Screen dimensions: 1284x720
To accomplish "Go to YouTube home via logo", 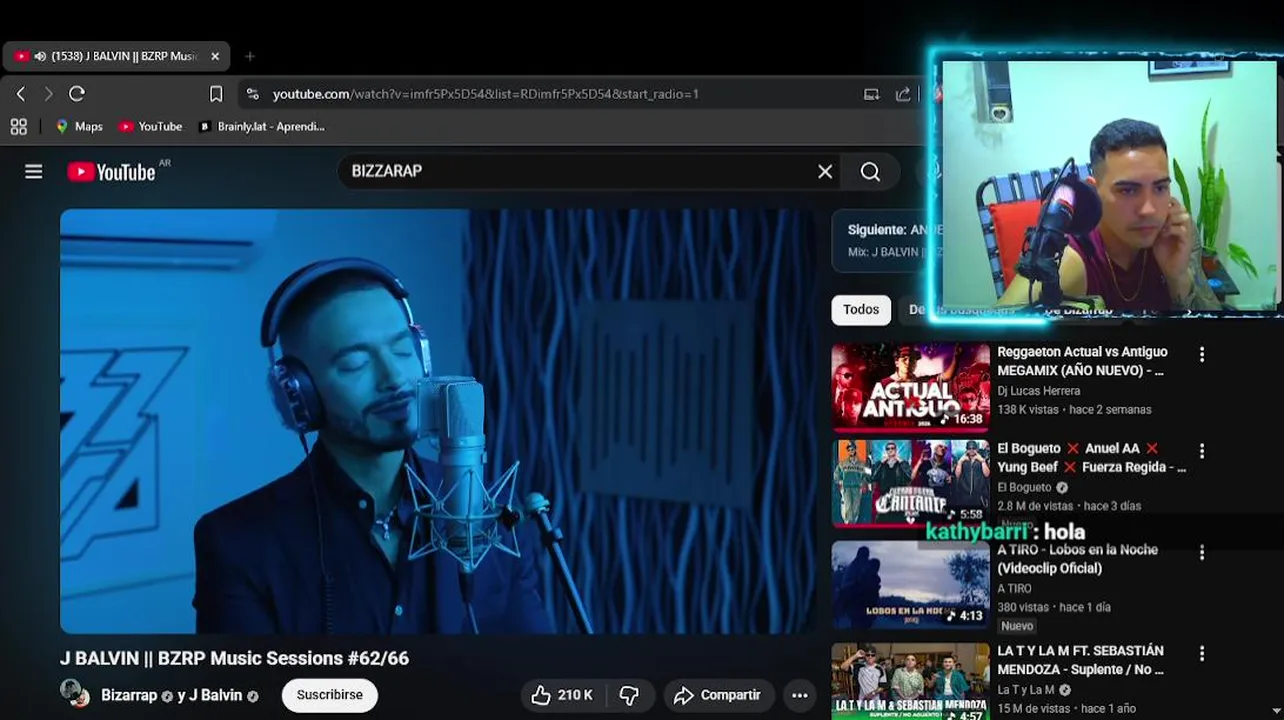I will pos(111,172).
